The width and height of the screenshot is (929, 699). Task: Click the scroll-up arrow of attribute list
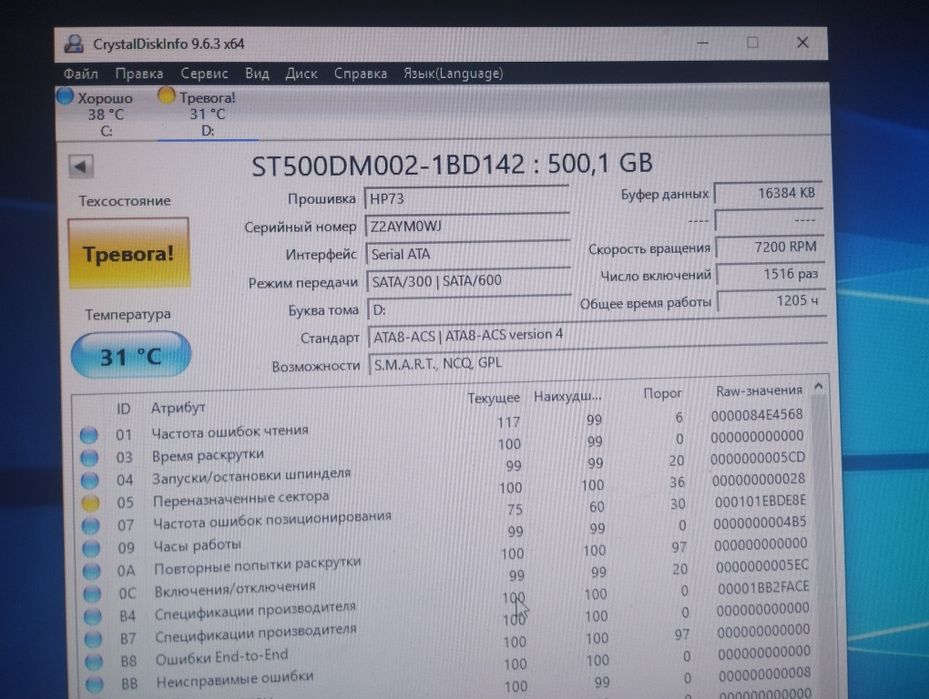click(x=818, y=386)
